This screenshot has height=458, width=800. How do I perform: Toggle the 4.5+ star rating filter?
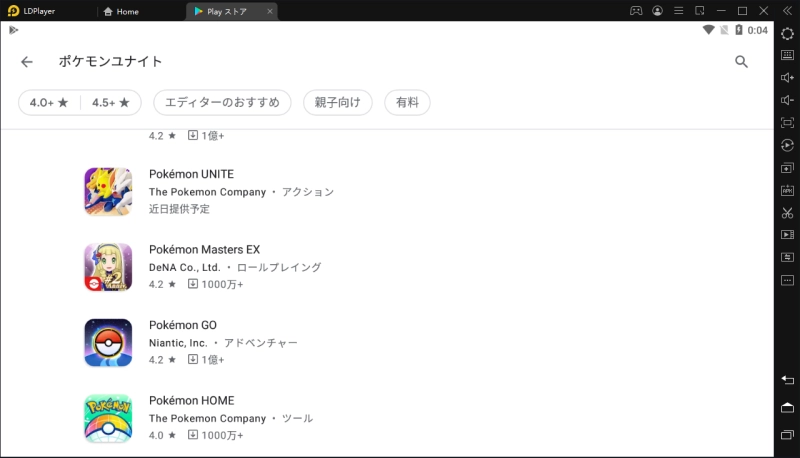tap(111, 102)
